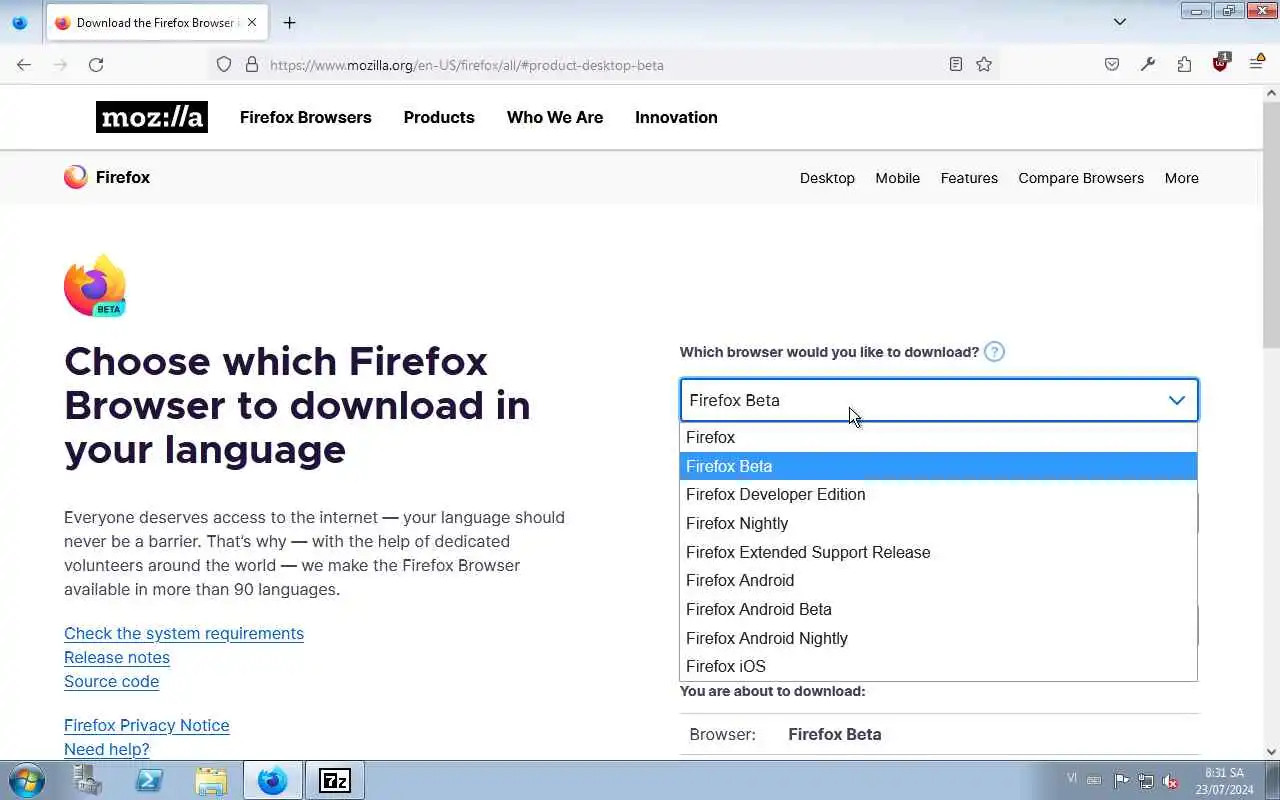This screenshot has height=800, width=1280.
Task: Close the Download the Firefox Browser tab
Action: point(252,22)
